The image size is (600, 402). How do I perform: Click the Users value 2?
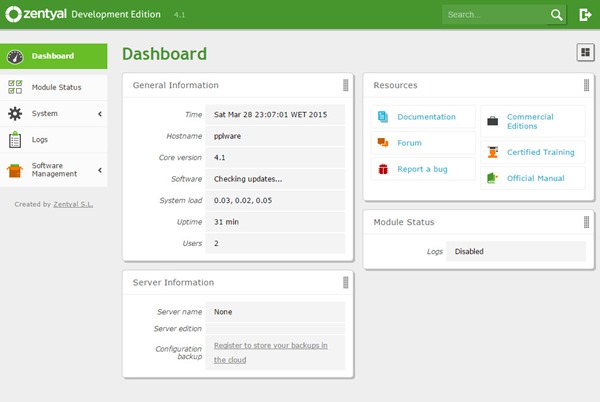tap(216, 243)
